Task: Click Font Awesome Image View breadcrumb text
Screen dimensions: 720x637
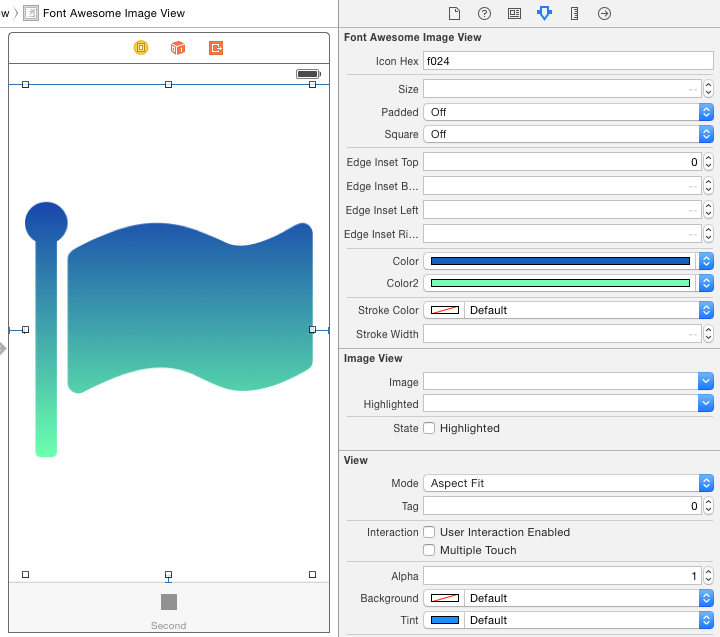Action: click(x=114, y=13)
